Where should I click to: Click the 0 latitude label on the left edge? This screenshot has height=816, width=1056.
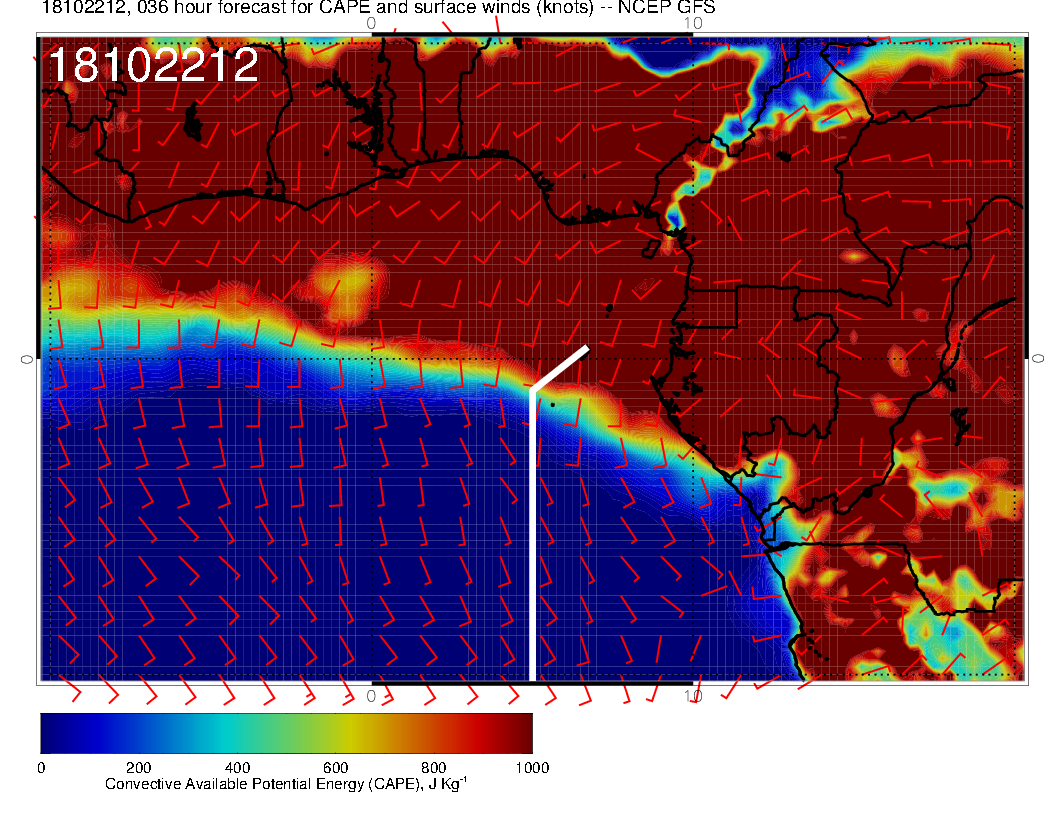[28, 358]
